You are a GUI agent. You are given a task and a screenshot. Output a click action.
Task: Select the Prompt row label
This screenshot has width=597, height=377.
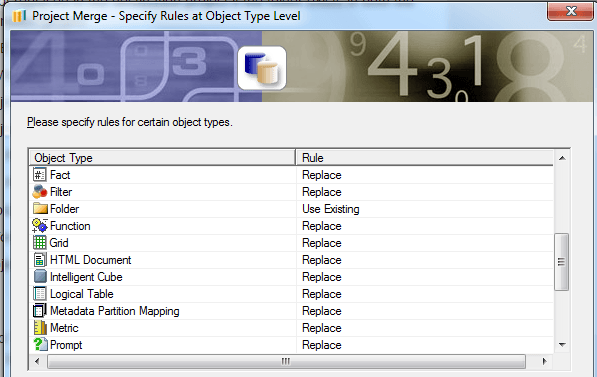(x=66, y=345)
